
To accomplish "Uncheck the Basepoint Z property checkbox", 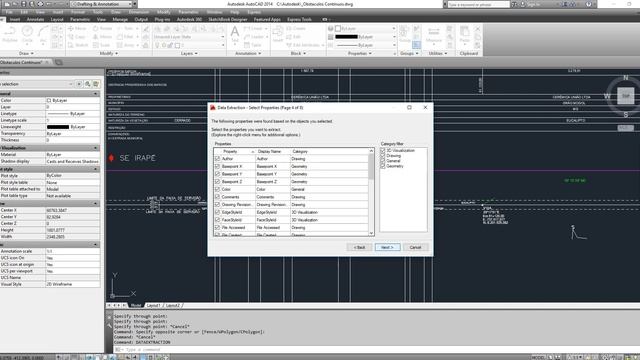I will 217,182.
